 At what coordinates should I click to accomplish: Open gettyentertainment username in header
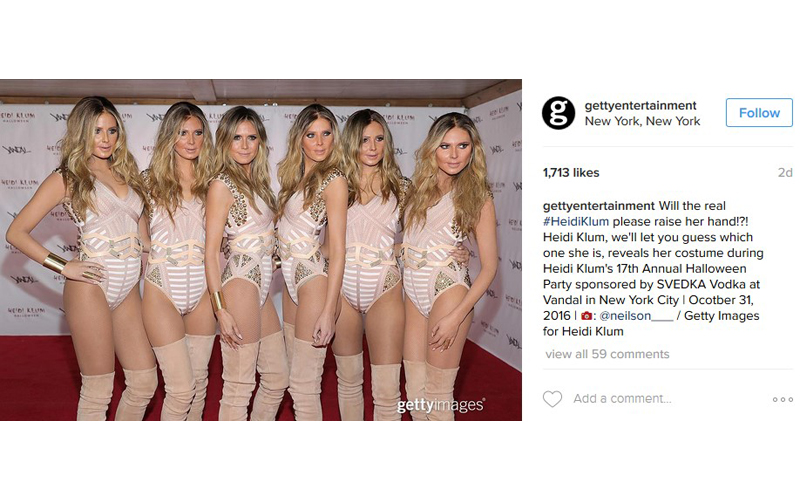pos(640,106)
